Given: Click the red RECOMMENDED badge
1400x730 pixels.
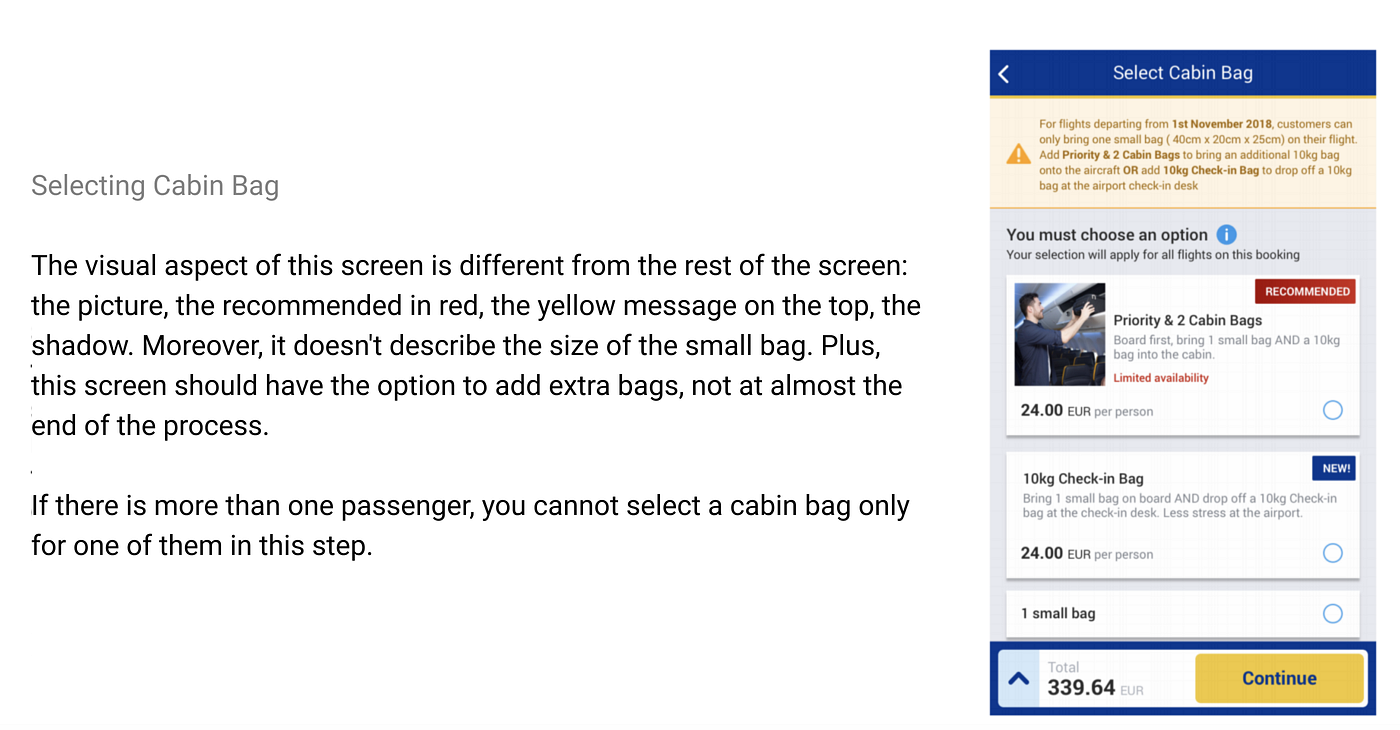Looking at the screenshot, I should (x=1307, y=291).
